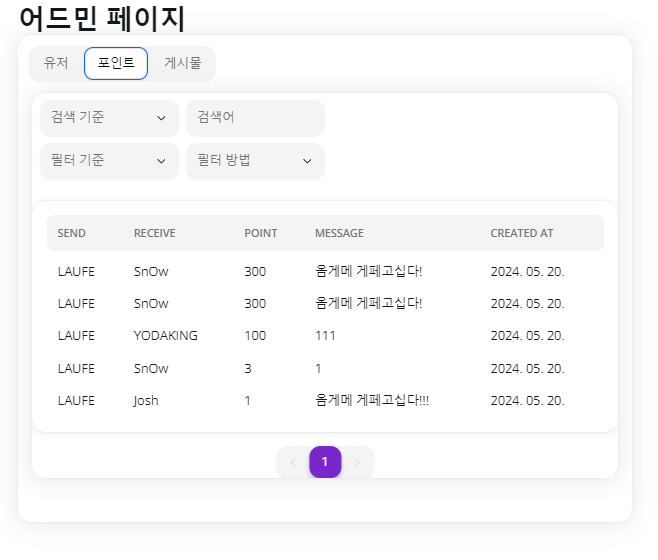Click the chevron on 검색 기준 dropdown
The image size is (658, 560).
click(x=161, y=118)
